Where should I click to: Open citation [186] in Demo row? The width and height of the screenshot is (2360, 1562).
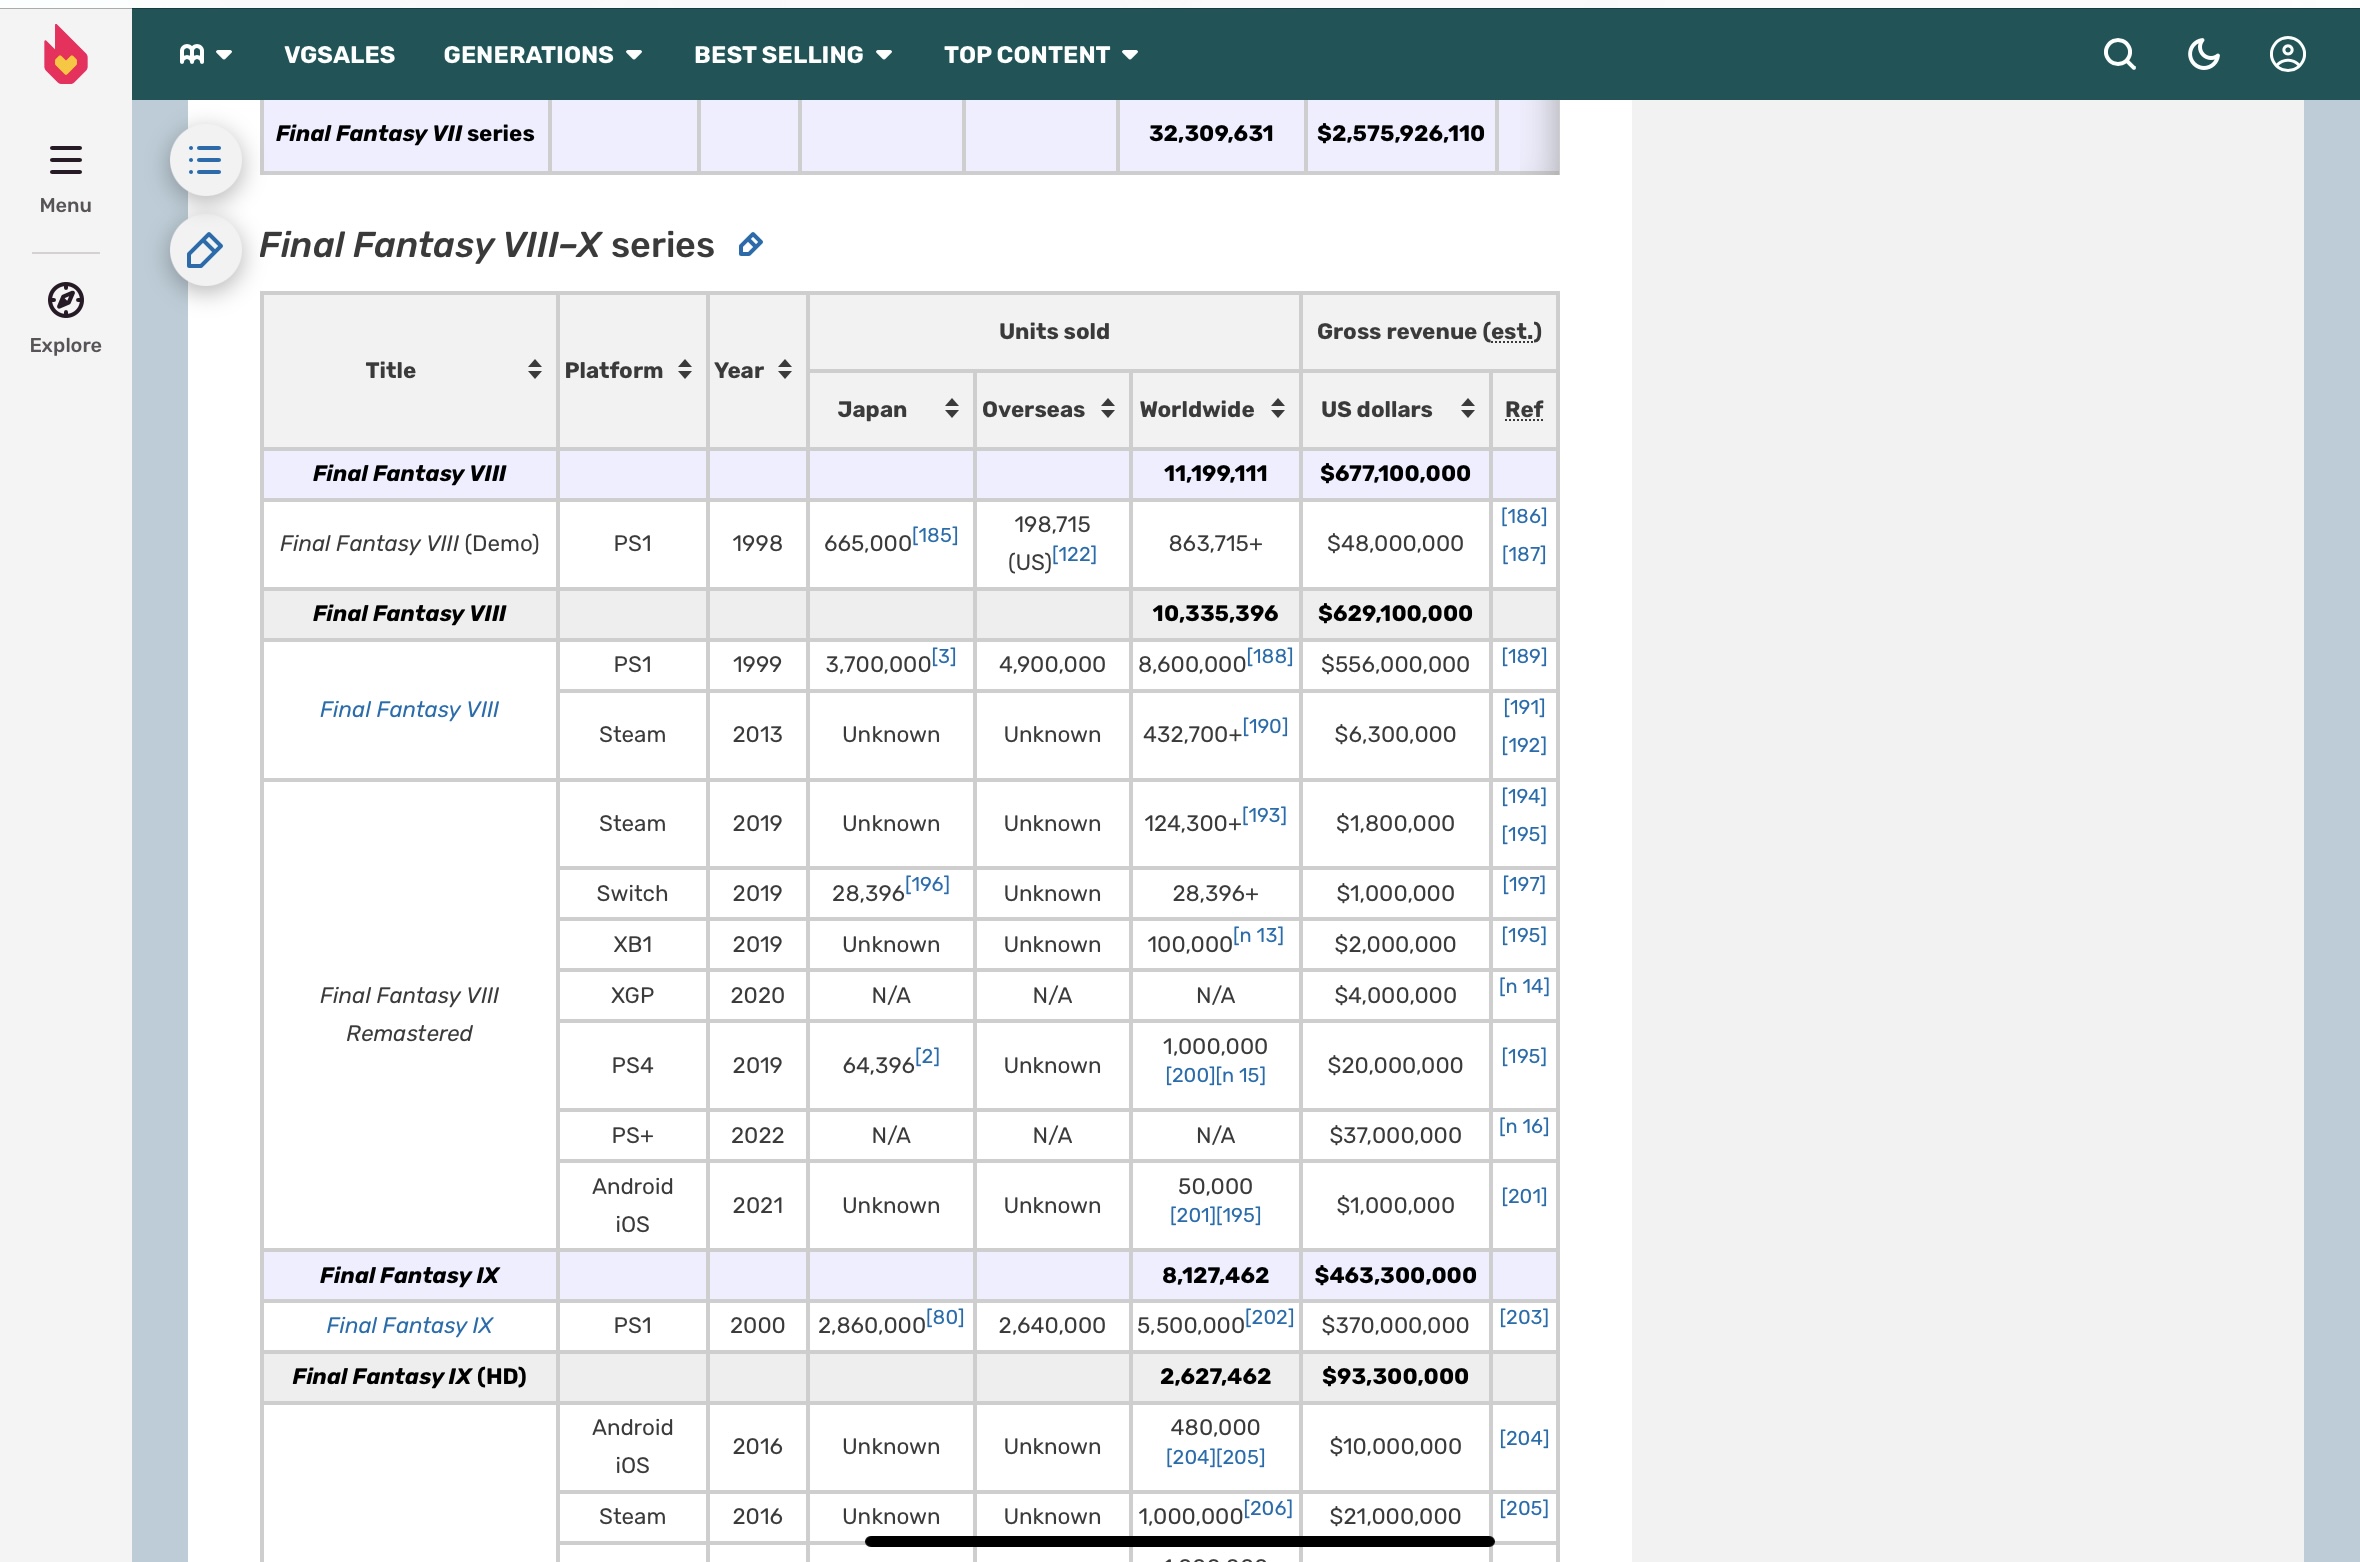[x=1524, y=516]
